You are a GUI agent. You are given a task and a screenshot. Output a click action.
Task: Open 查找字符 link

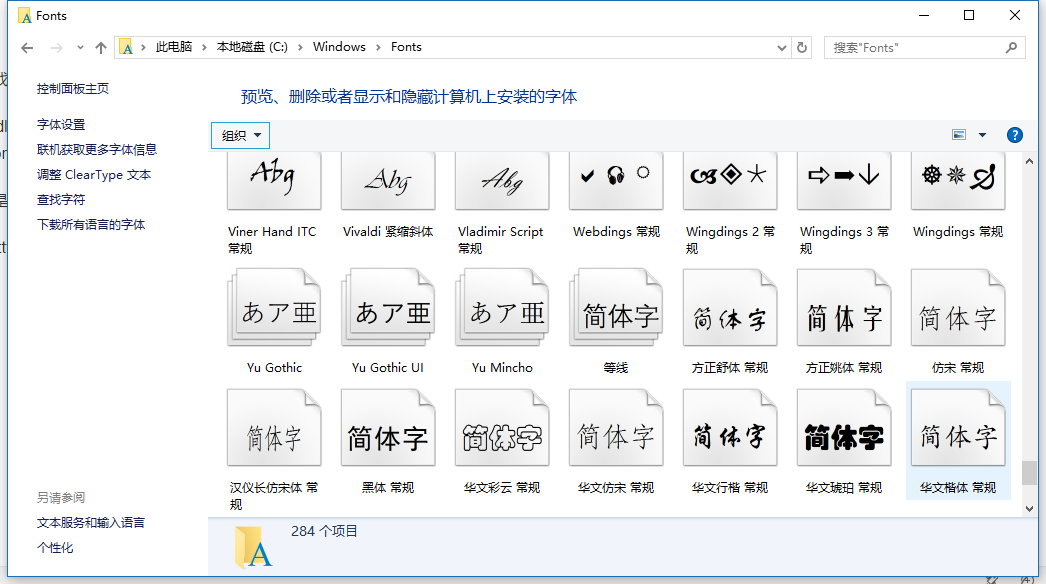61,200
